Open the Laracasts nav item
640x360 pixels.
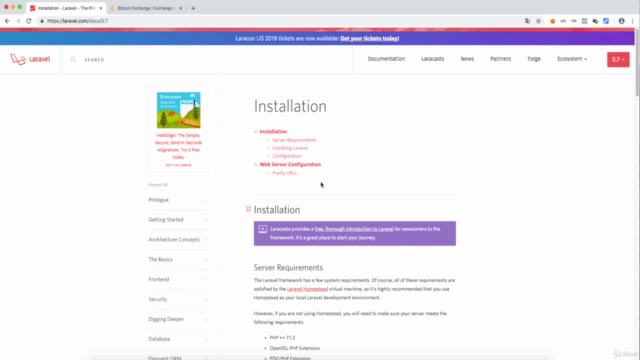click(432, 59)
